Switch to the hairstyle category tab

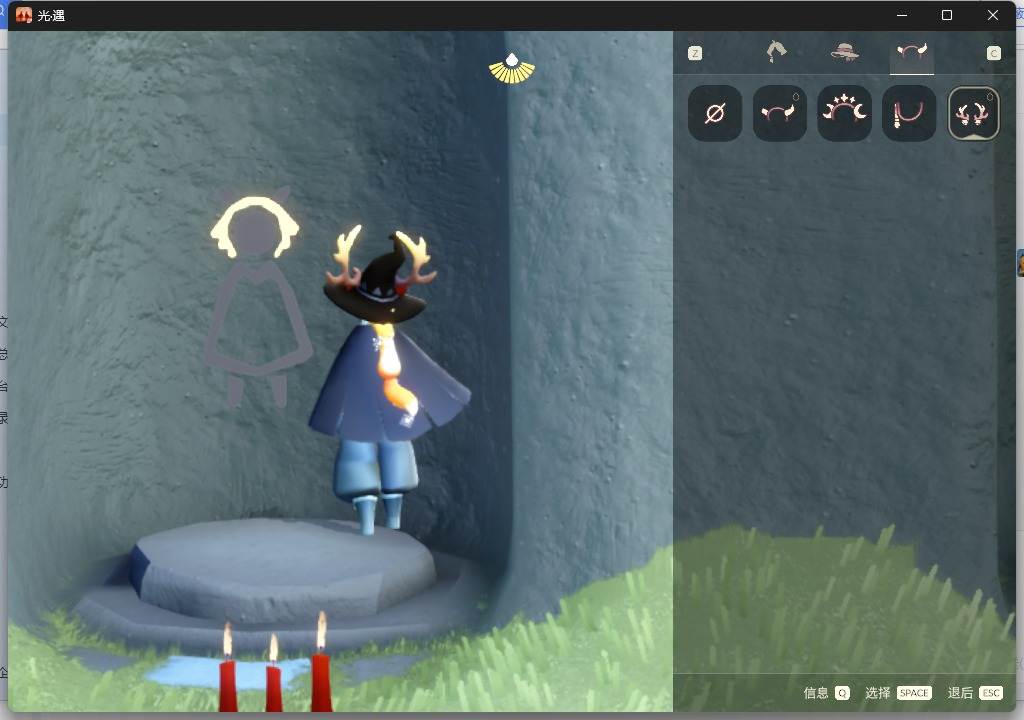pos(776,52)
